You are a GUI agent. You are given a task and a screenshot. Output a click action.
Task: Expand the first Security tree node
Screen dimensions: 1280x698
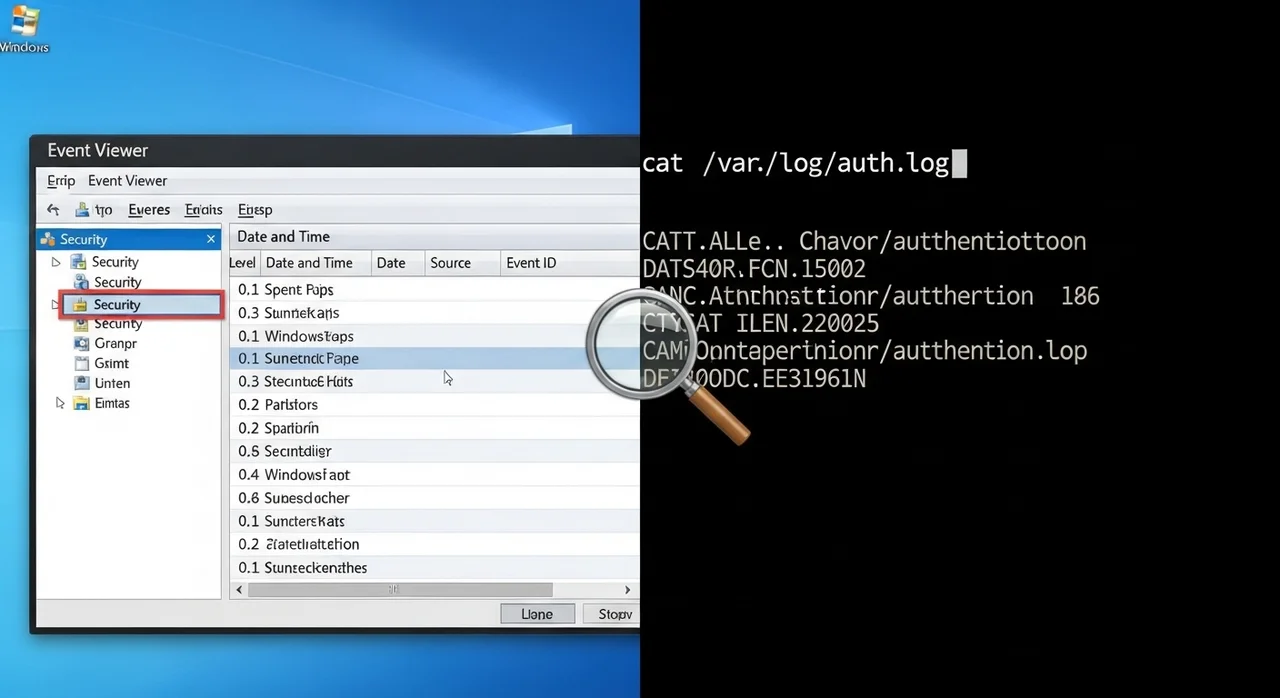[56, 262]
